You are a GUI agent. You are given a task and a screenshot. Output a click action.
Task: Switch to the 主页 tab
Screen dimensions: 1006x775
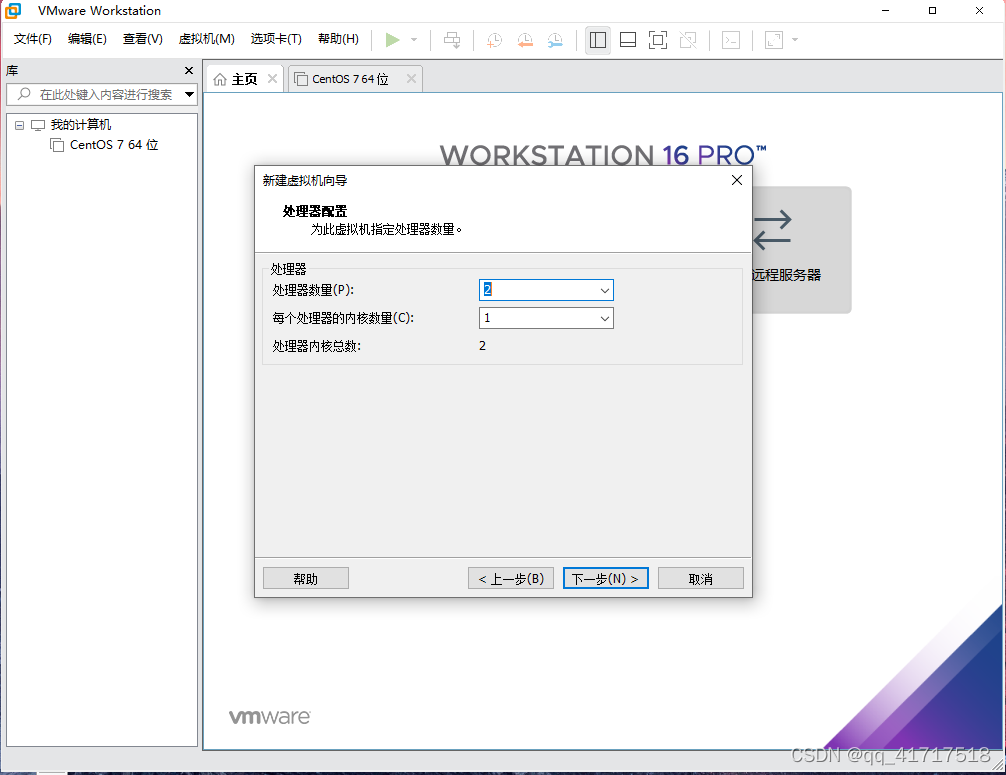(244, 79)
